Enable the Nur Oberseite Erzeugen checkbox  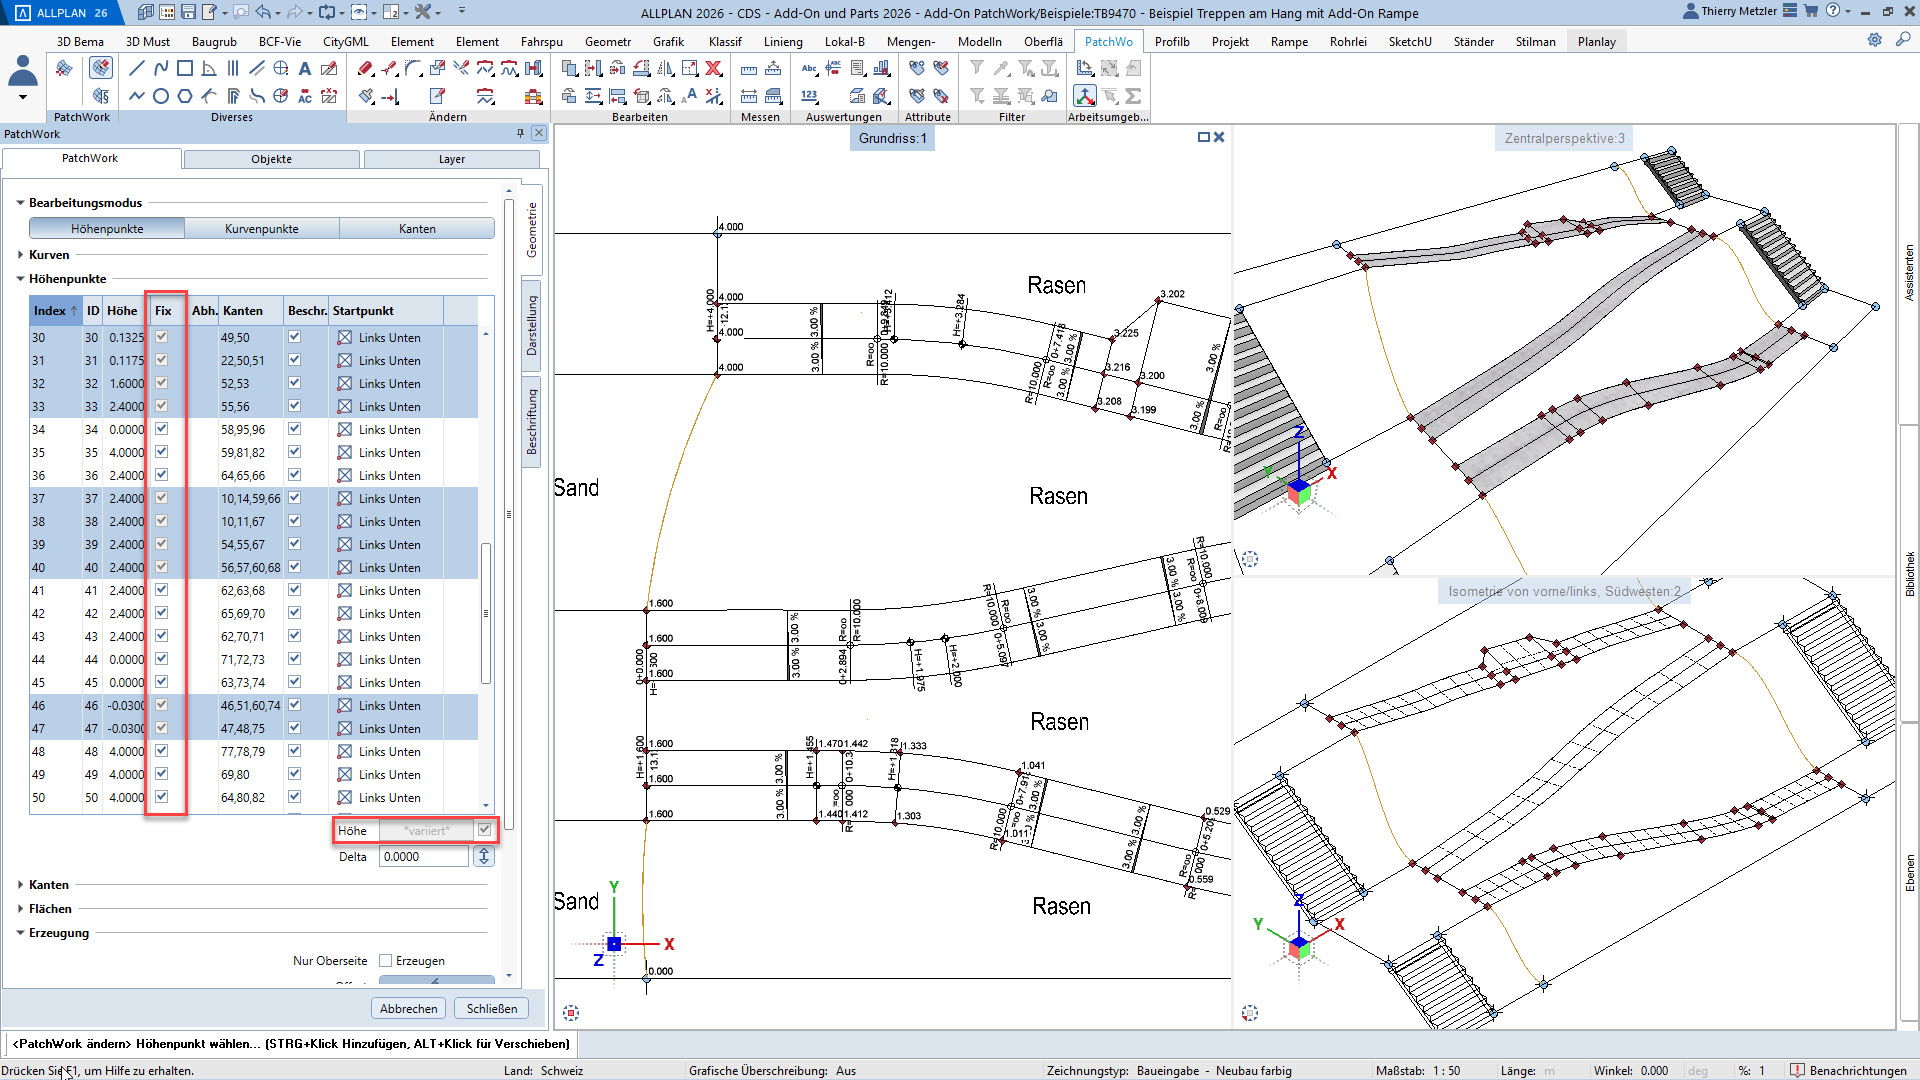point(385,961)
